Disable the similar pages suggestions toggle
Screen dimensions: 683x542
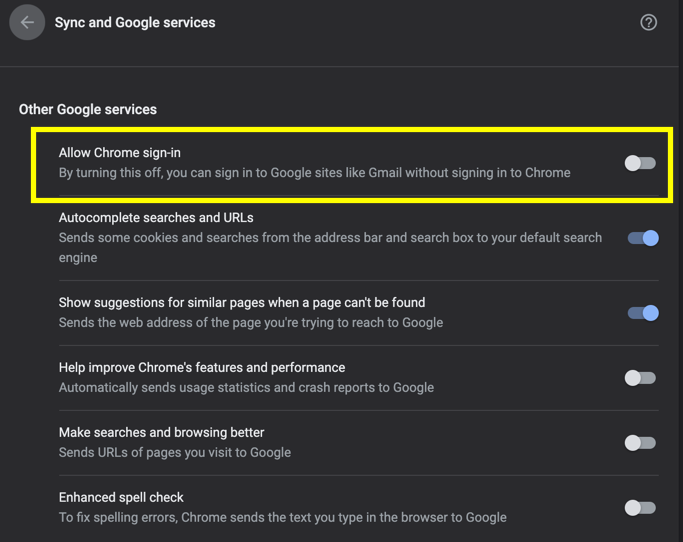[x=642, y=313]
